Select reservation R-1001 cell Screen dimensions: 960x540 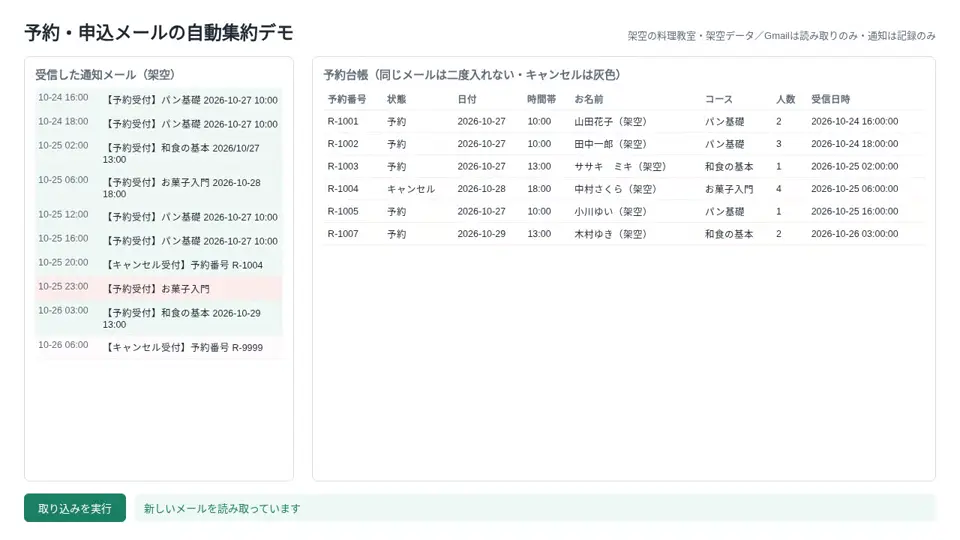(x=343, y=121)
